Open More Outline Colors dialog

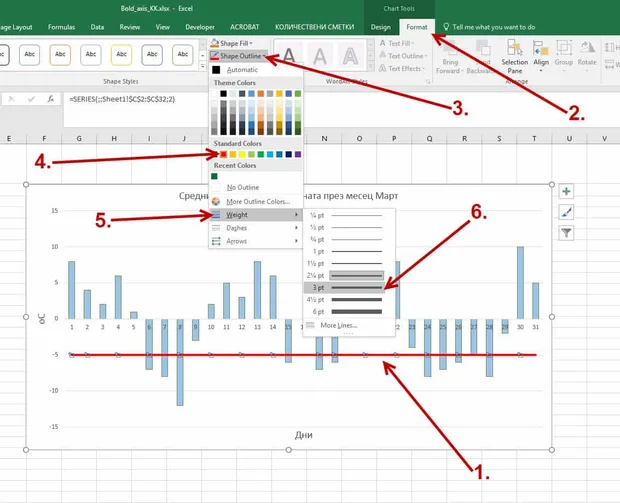tap(255, 201)
